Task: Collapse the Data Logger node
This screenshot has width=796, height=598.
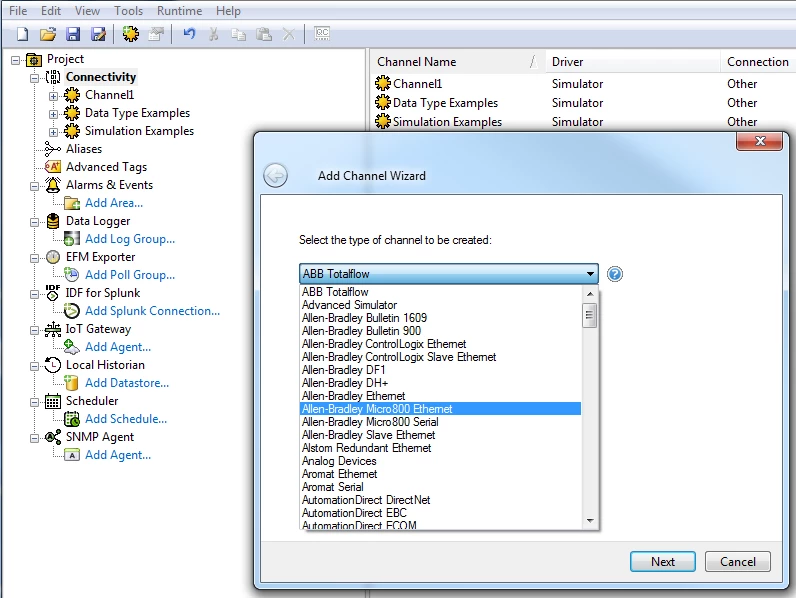Action: pyautogui.click(x=35, y=222)
